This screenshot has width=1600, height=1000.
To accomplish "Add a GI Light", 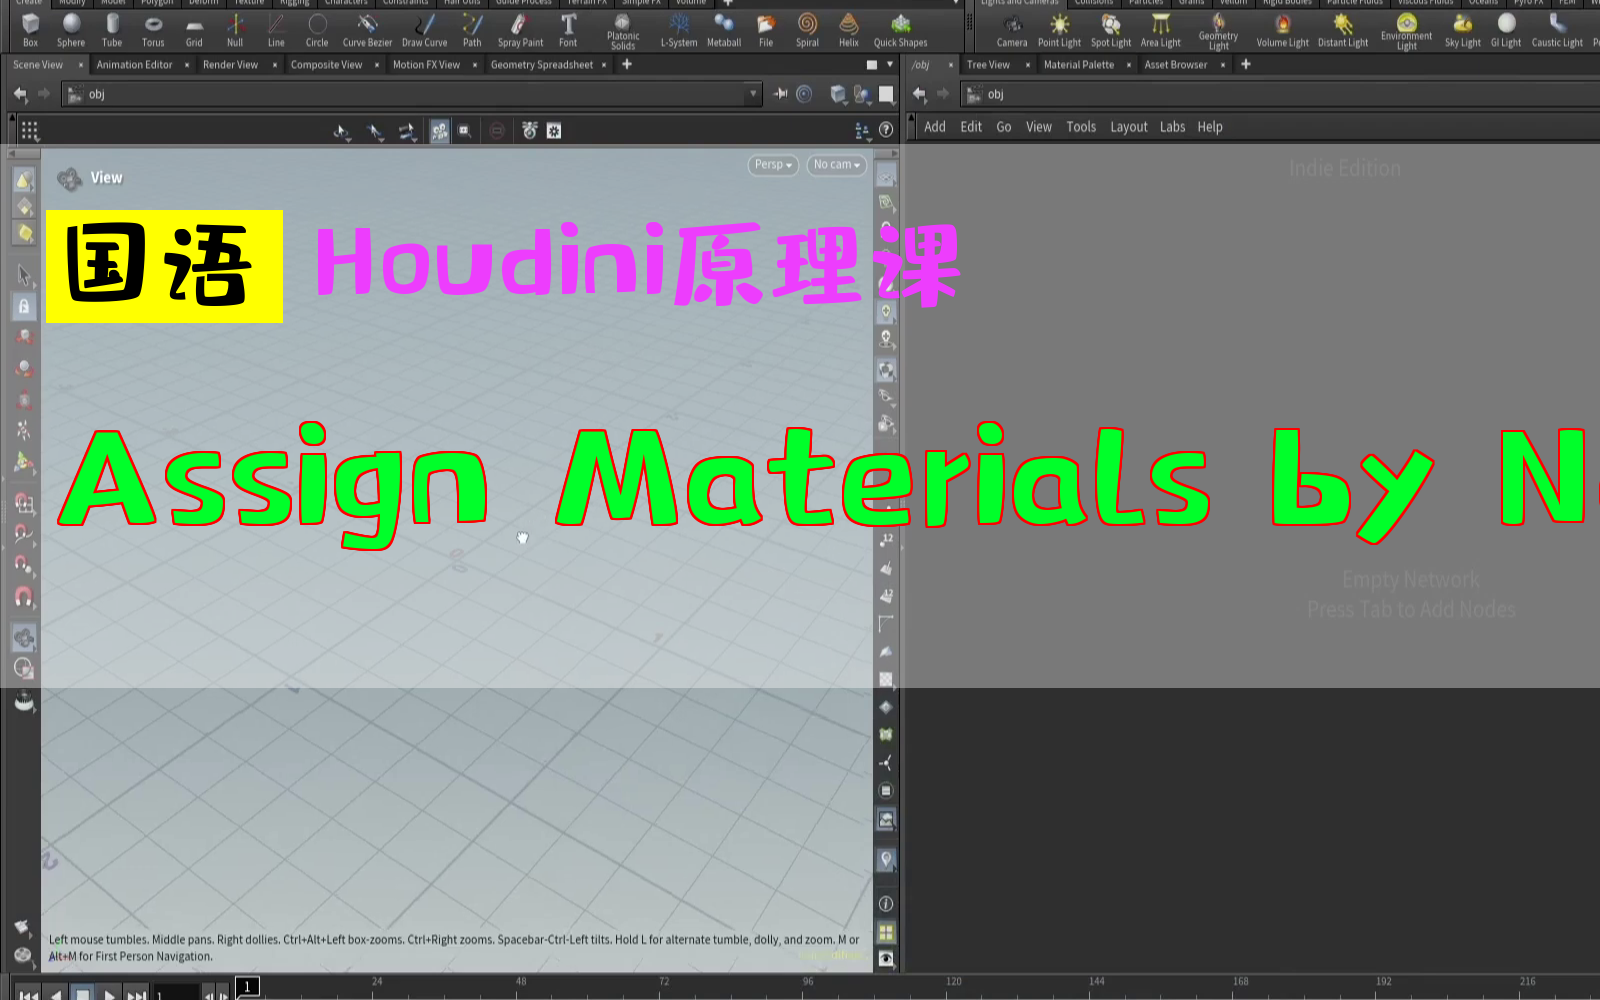I will 1506,30.
